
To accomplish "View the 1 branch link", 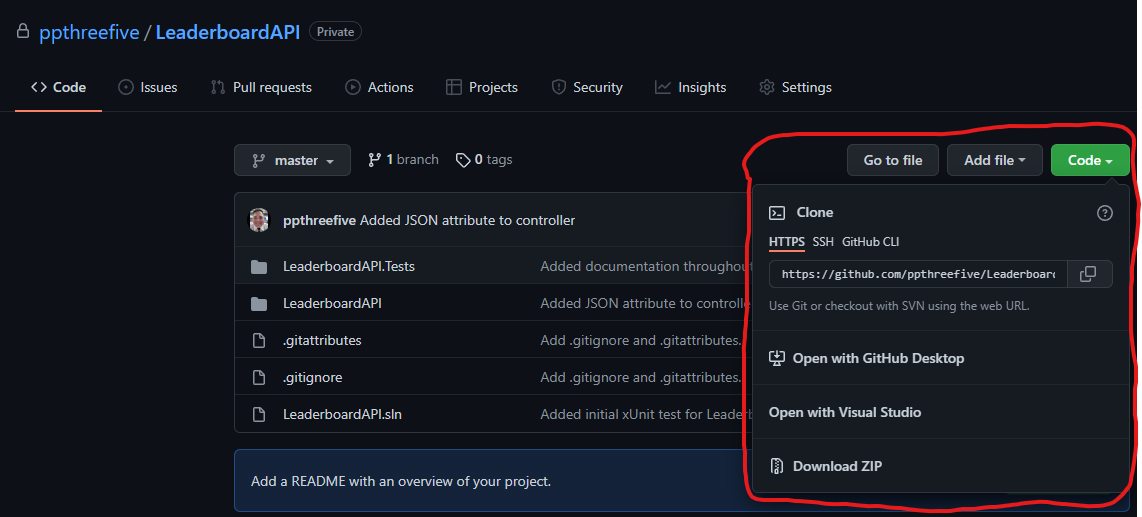I will [x=403, y=159].
